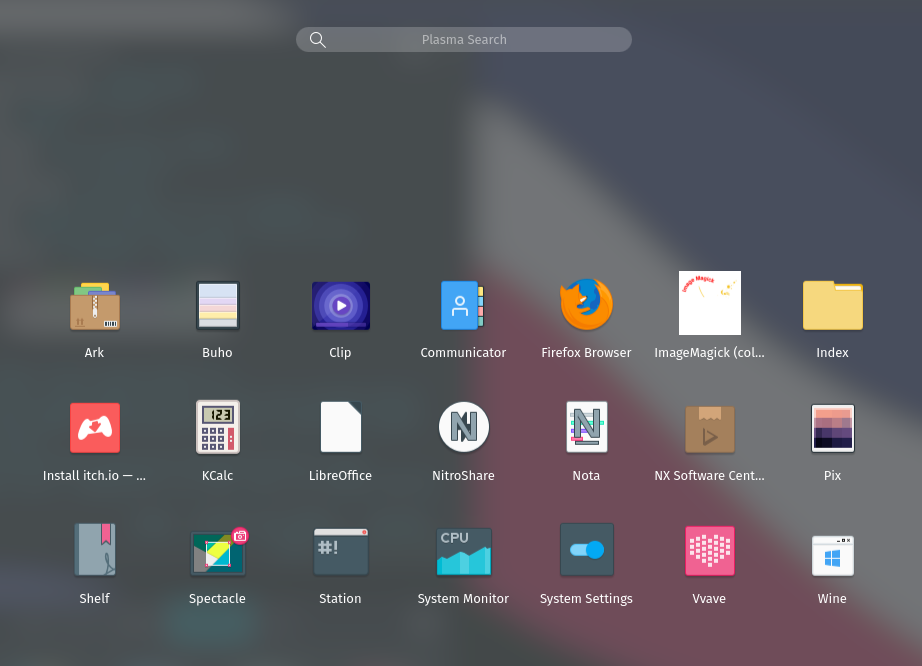Click the NitroShare round icon
This screenshot has width=922, height=666.
[x=463, y=427]
